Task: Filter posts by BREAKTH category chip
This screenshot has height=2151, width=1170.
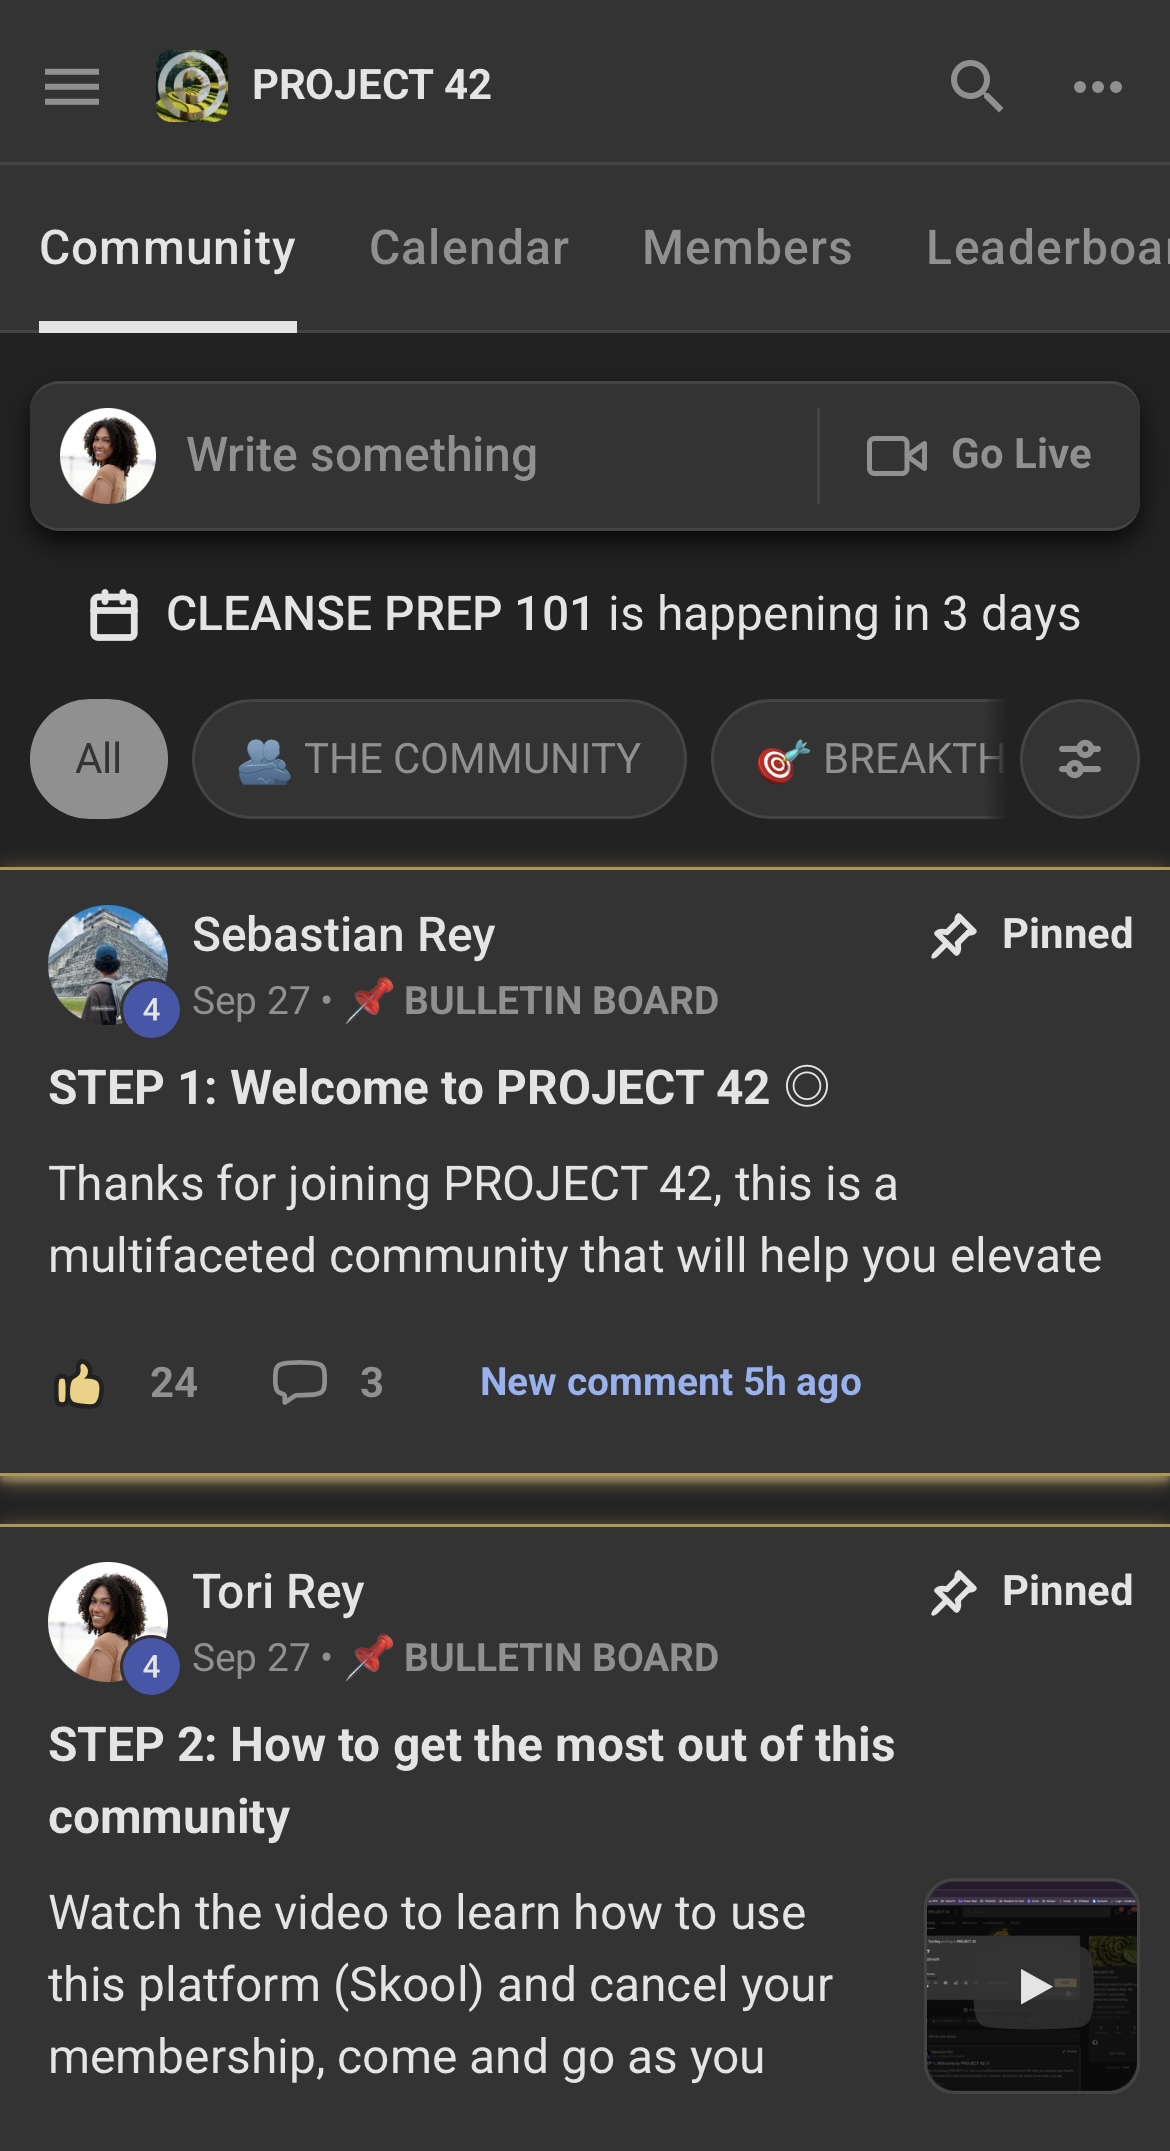Action: coord(860,759)
